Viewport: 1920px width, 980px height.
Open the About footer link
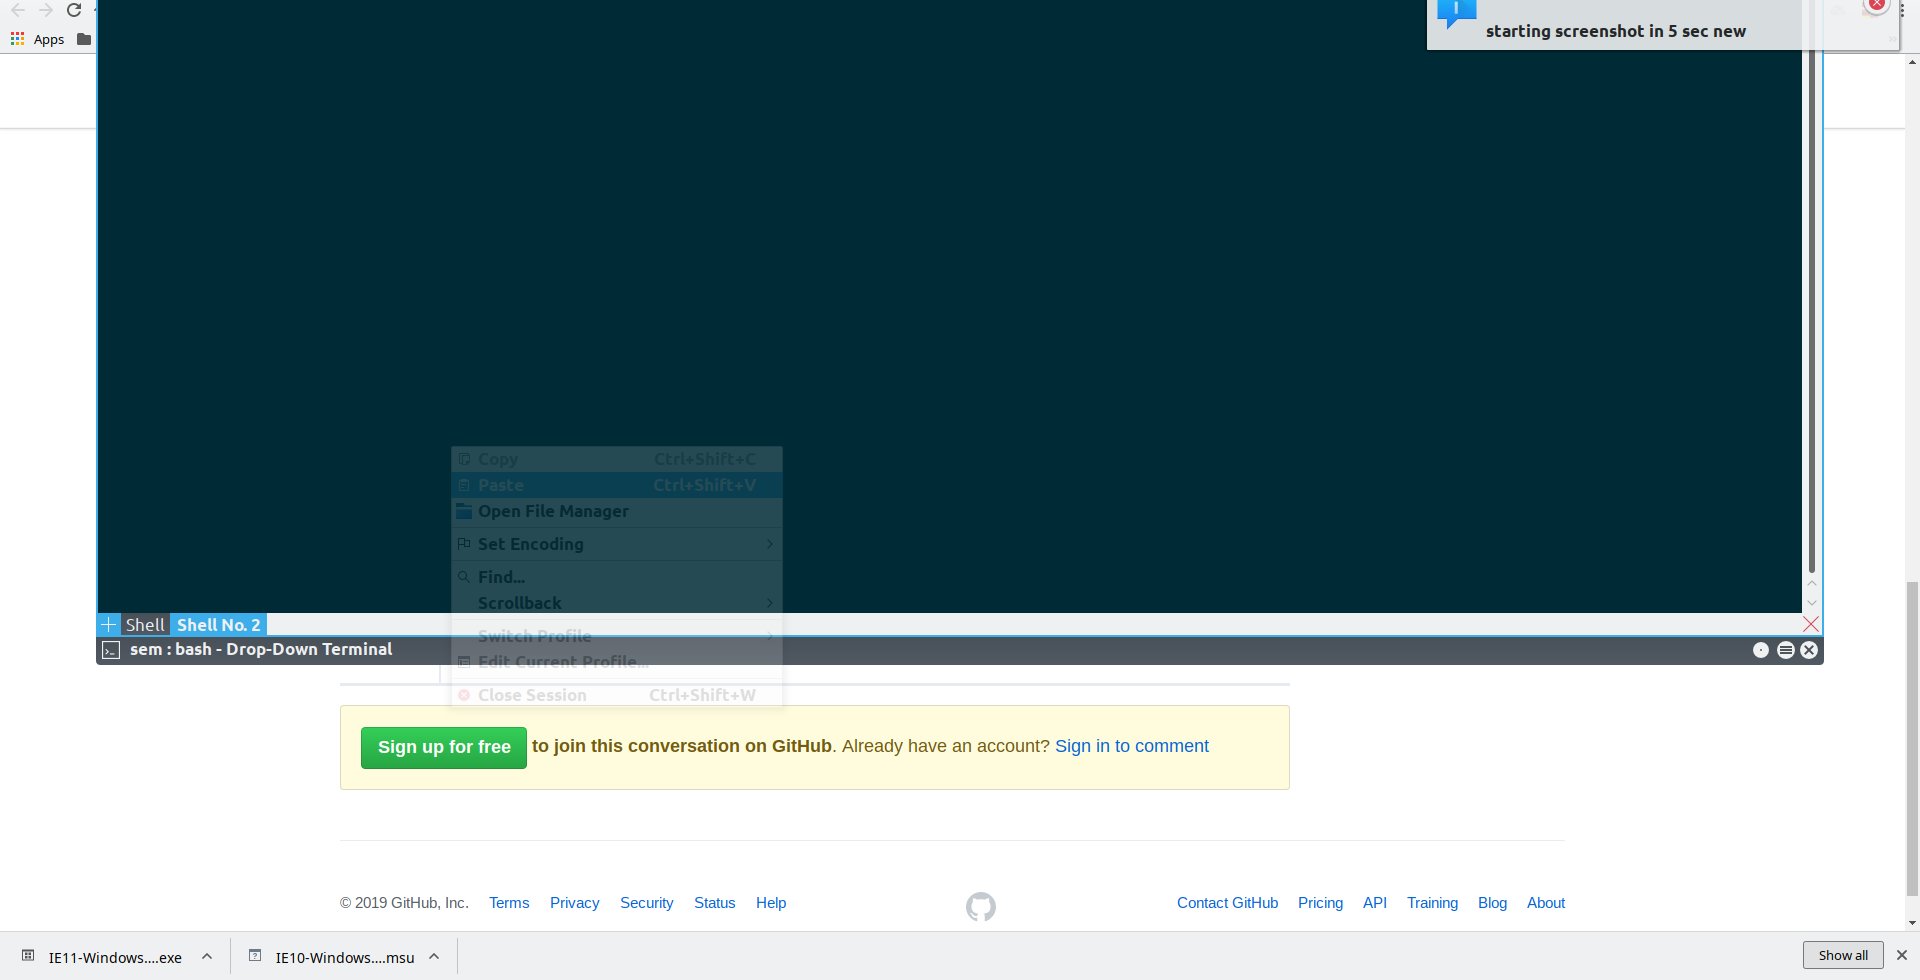pyautogui.click(x=1546, y=903)
